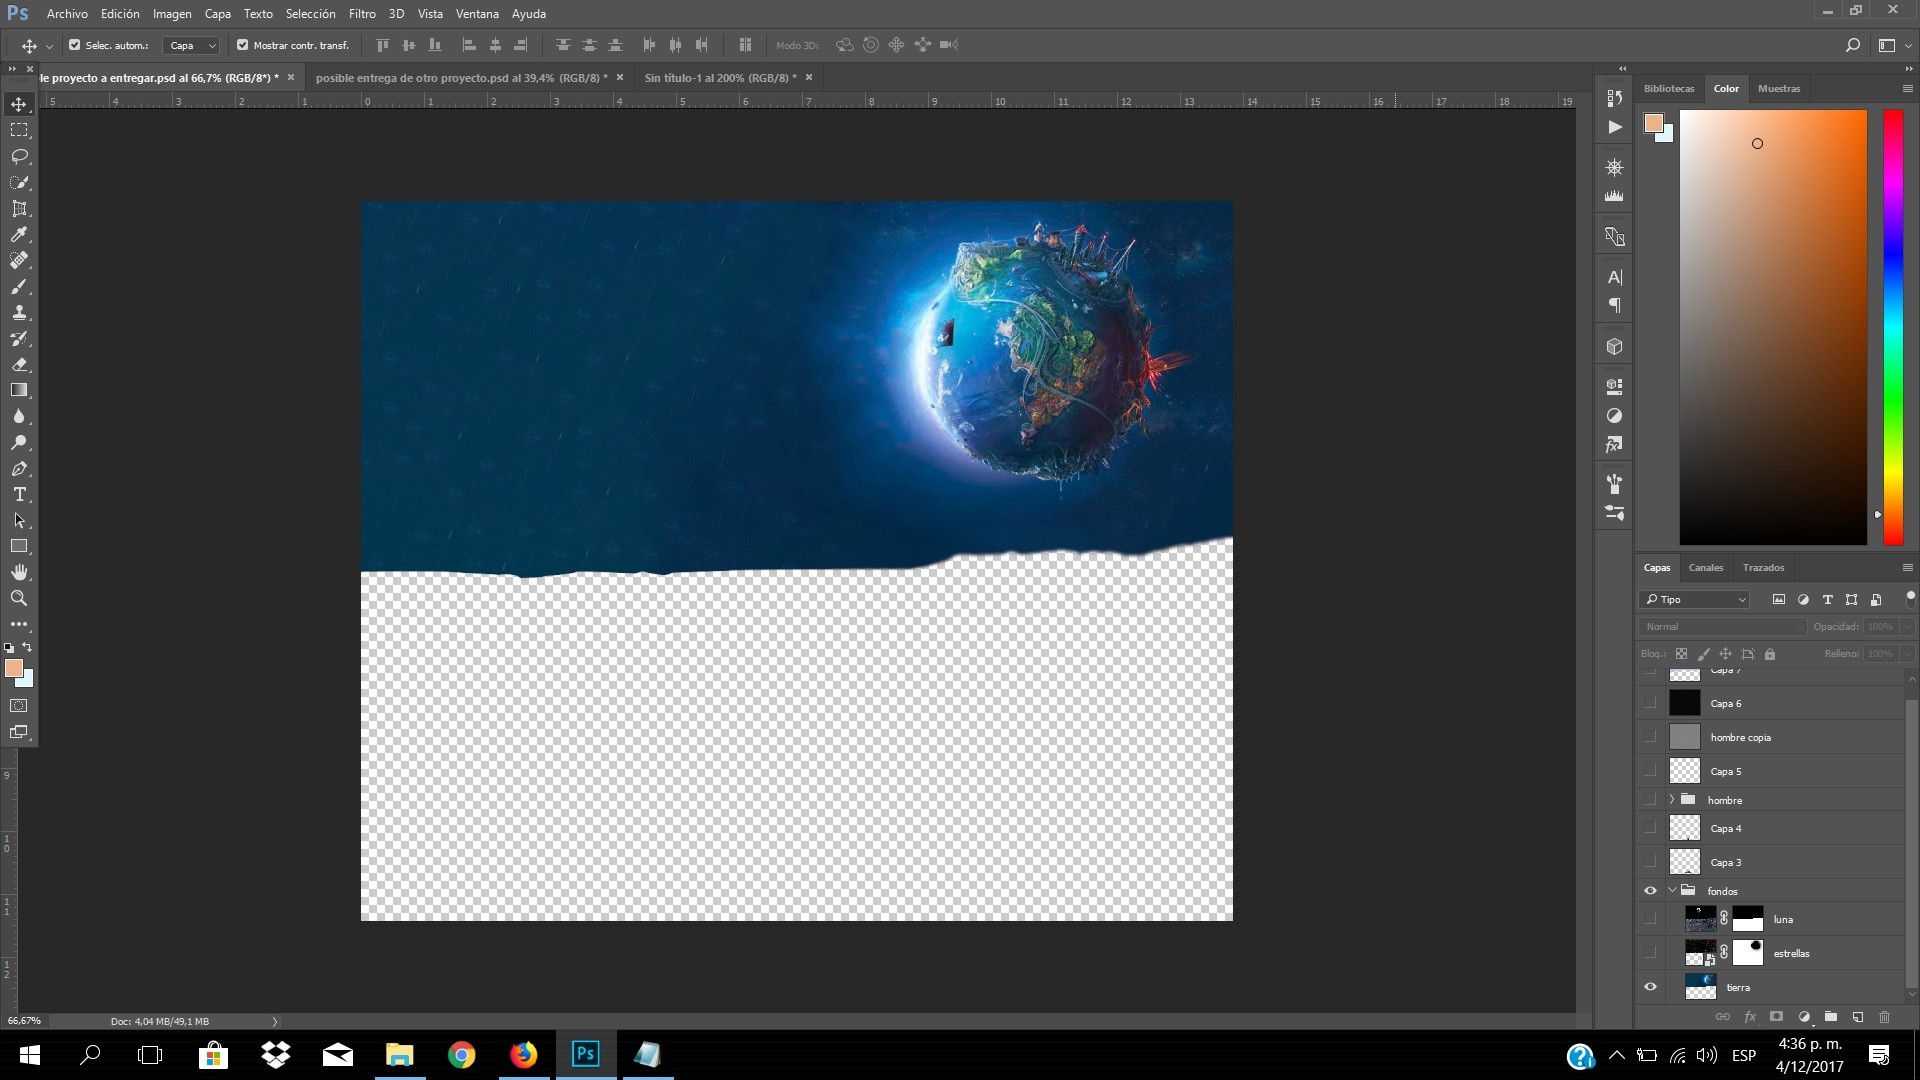The width and height of the screenshot is (1920, 1080).
Task: Open the Capas panel menu
Action: pos(1907,567)
